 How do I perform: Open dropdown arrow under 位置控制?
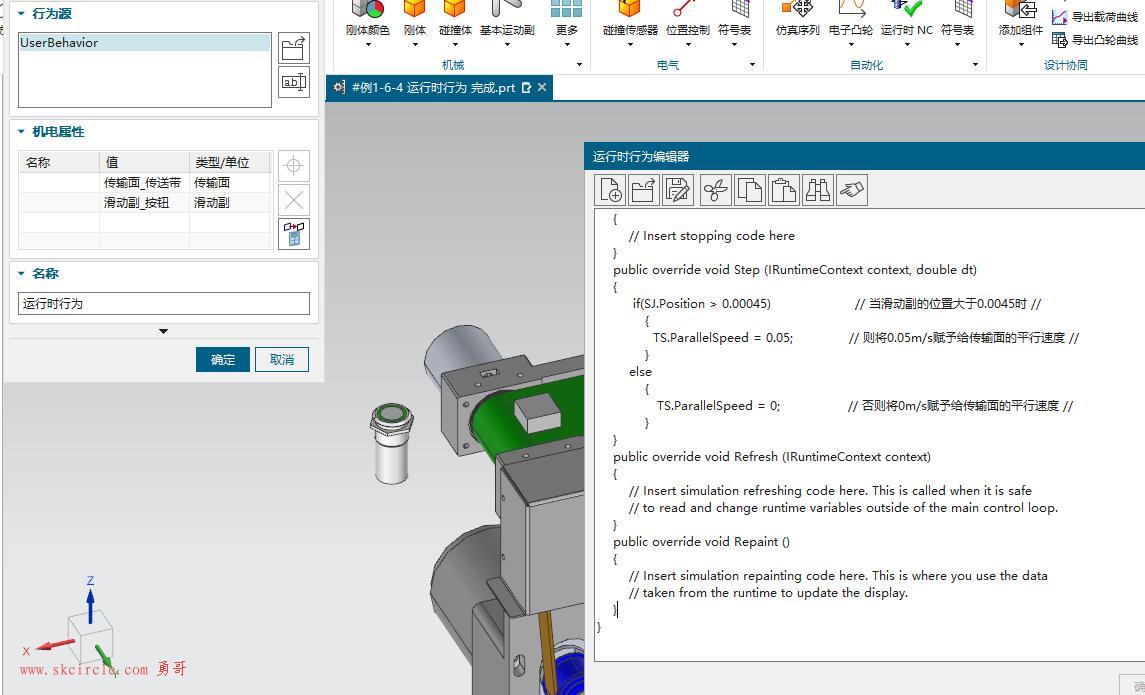point(688,45)
